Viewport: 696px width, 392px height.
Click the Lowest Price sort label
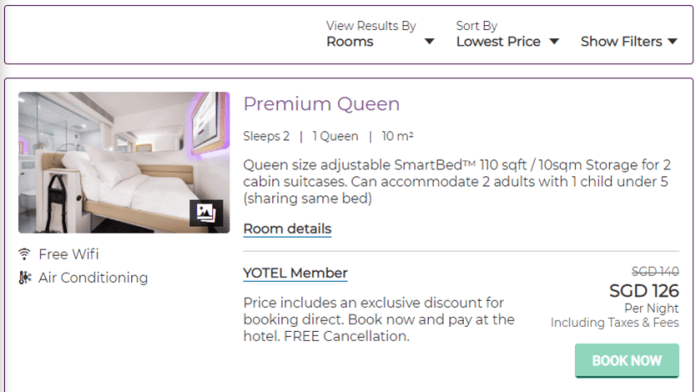pos(498,42)
